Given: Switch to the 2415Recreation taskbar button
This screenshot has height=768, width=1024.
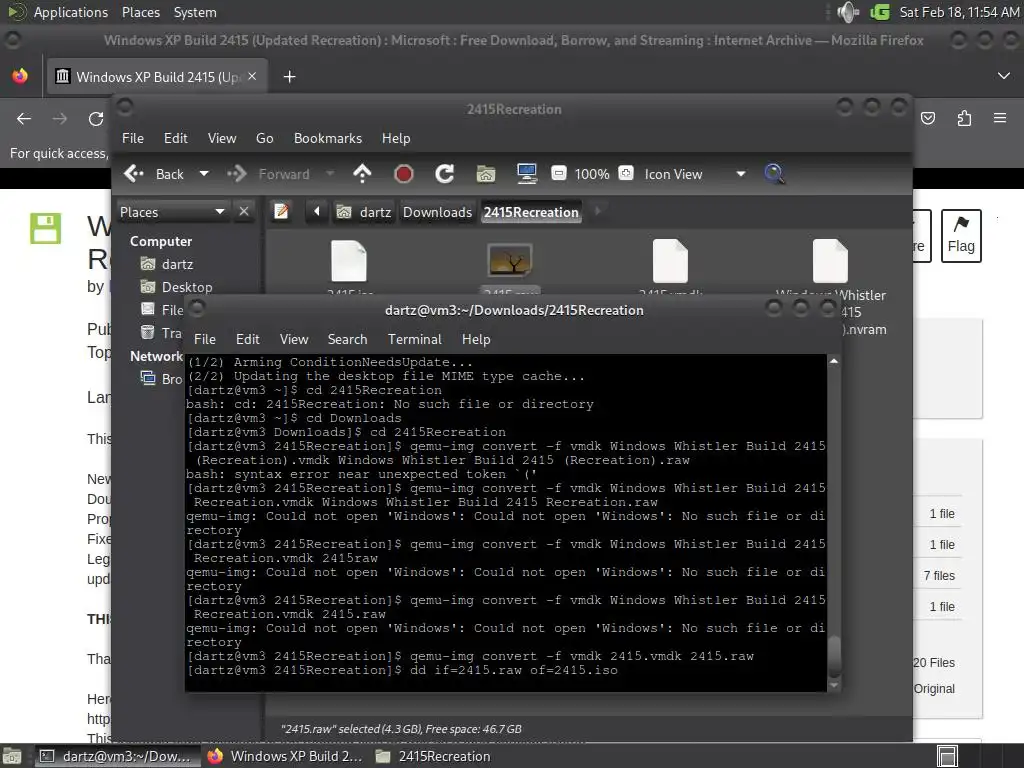Looking at the screenshot, I should pos(433,756).
